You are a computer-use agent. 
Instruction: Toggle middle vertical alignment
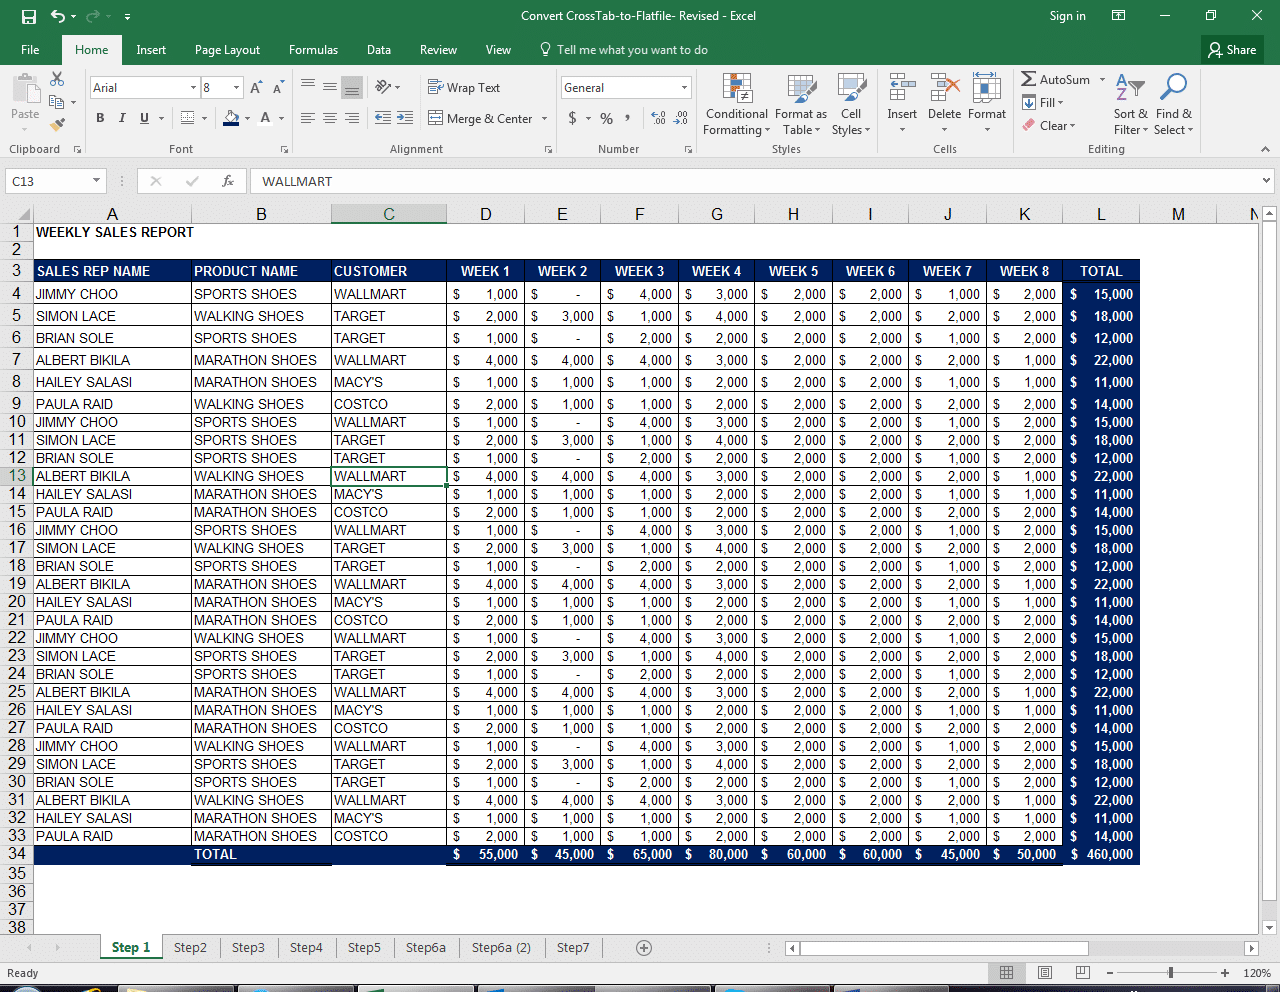pos(330,88)
